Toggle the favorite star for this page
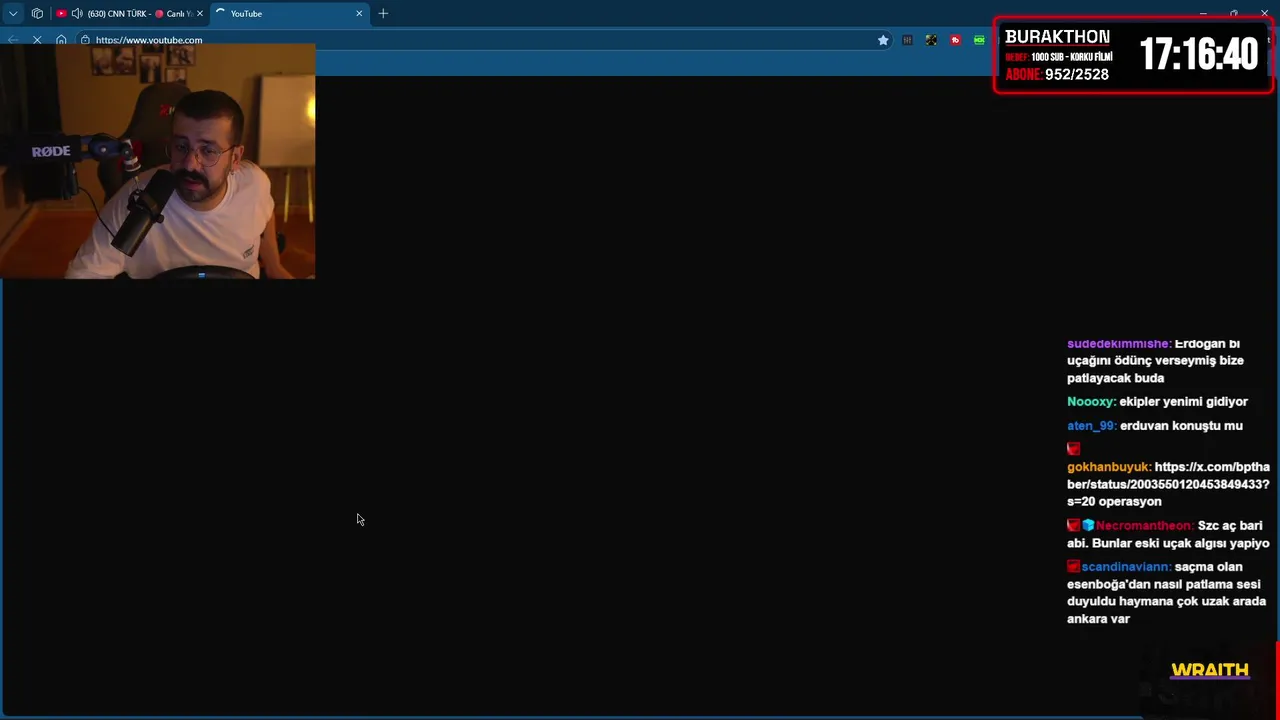This screenshot has width=1280, height=720. pyautogui.click(x=883, y=40)
